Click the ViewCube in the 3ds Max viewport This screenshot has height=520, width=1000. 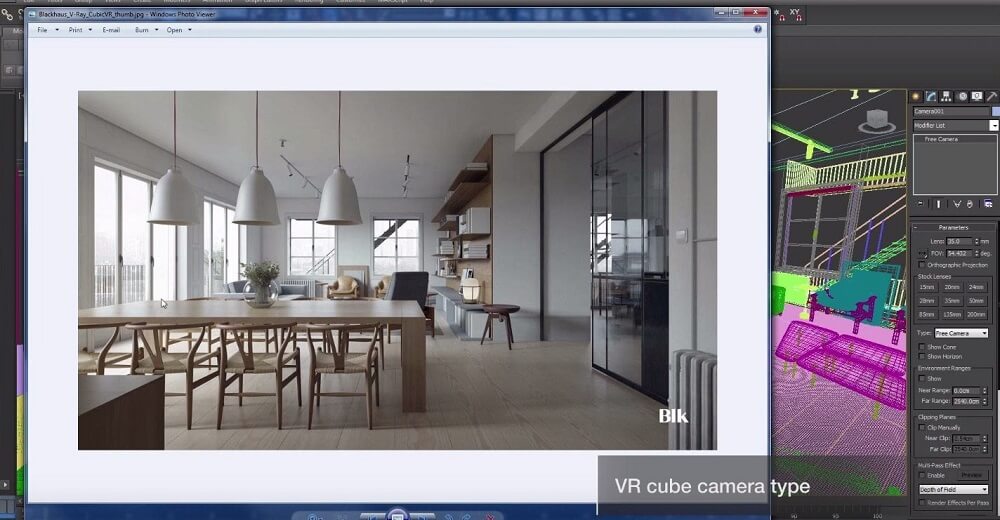(x=876, y=121)
